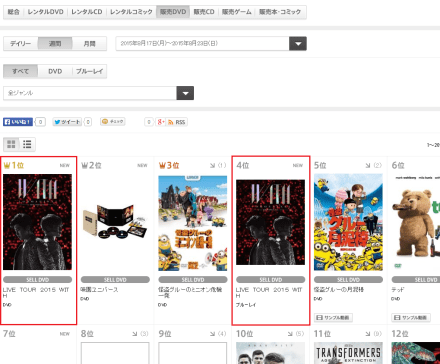Open 怪盗グルーのミニオン危機一発 title link
This screenshot has width=440, height=364.
click(190, 293)
